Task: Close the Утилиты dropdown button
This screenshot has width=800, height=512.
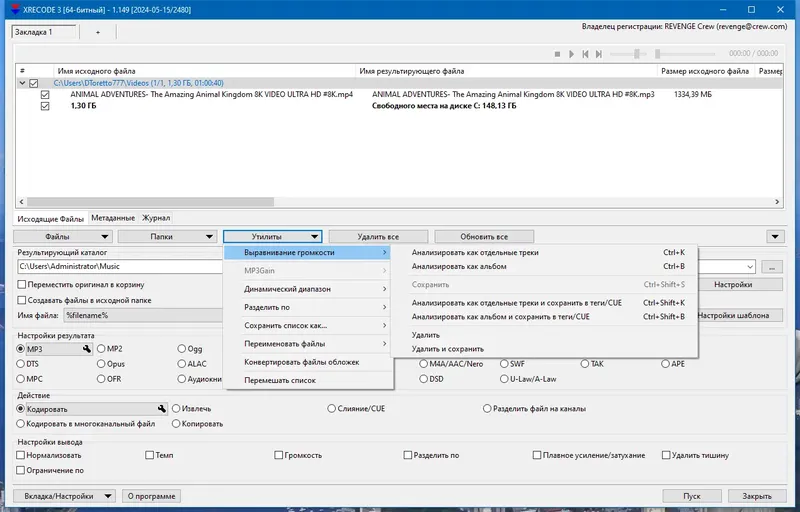Action: (272, 237)
